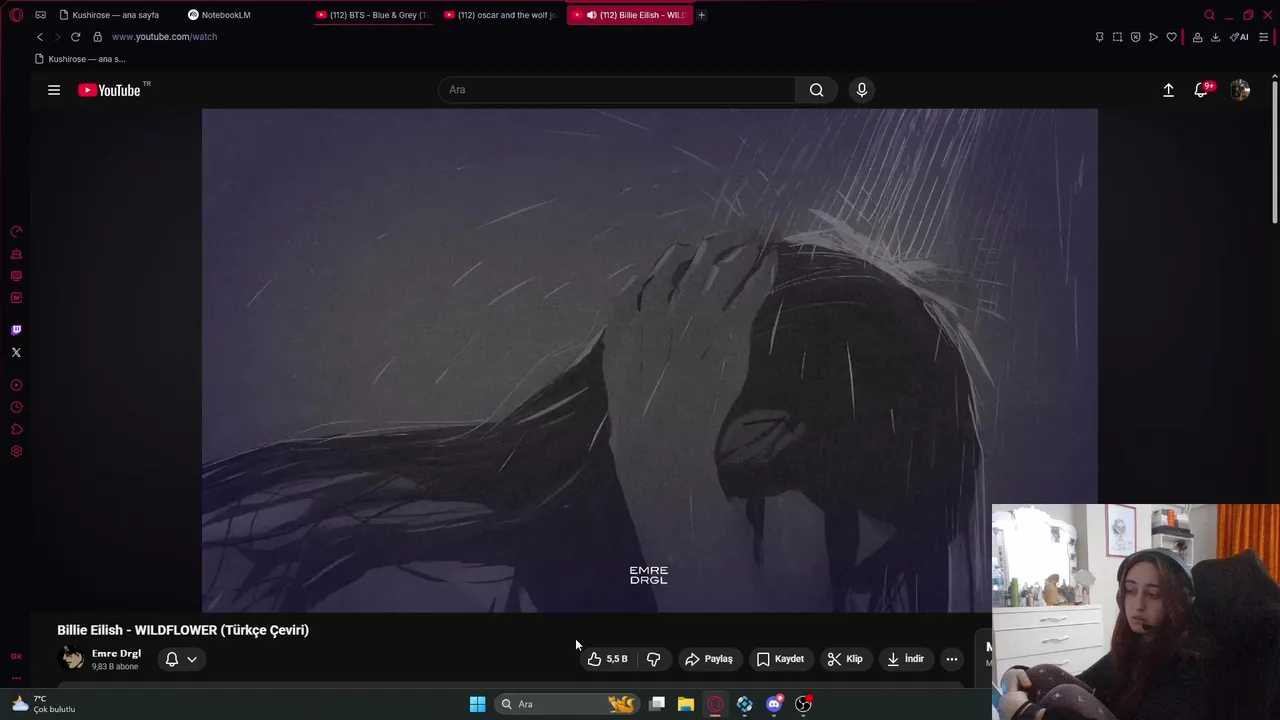Viewport: 1280px width, 720px height.
Task: Submit search with the magnifier button
Action: (x=817, y=90)
